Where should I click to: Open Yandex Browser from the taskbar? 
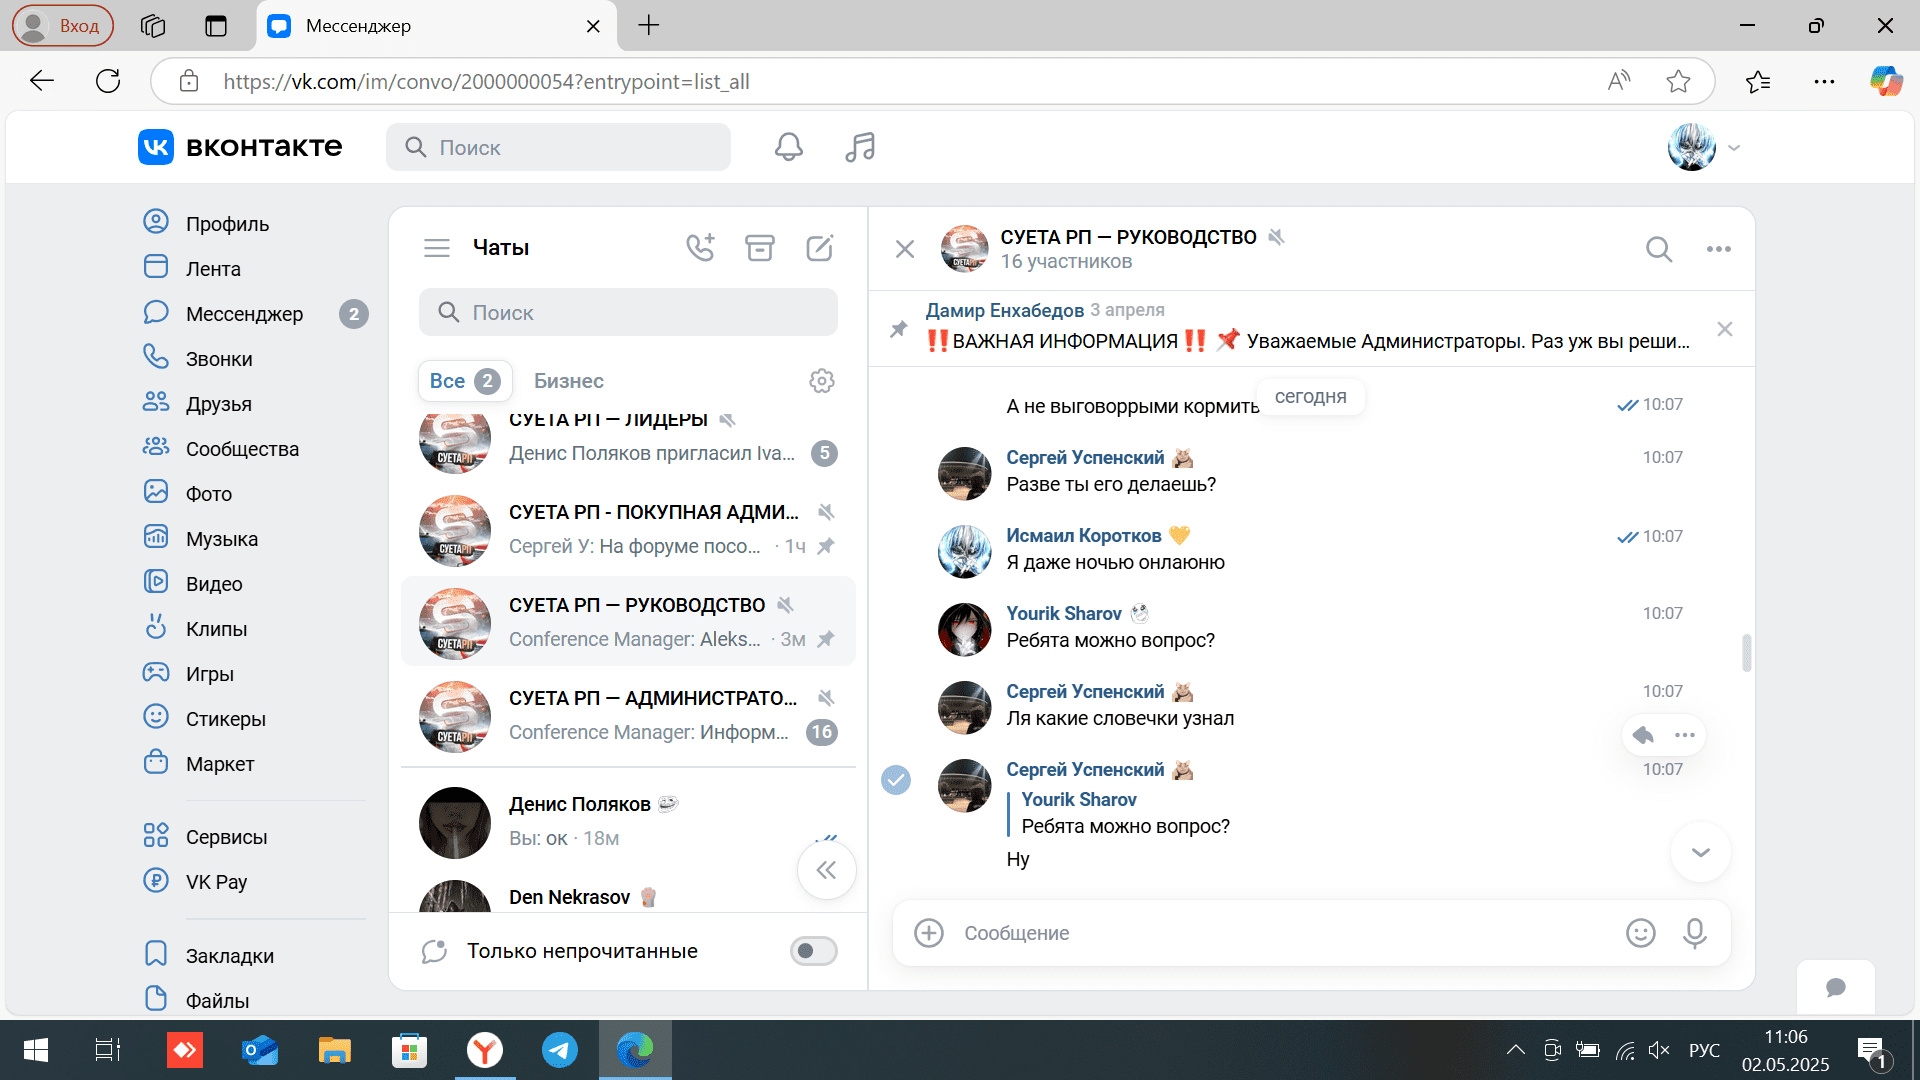point(485,1050)
